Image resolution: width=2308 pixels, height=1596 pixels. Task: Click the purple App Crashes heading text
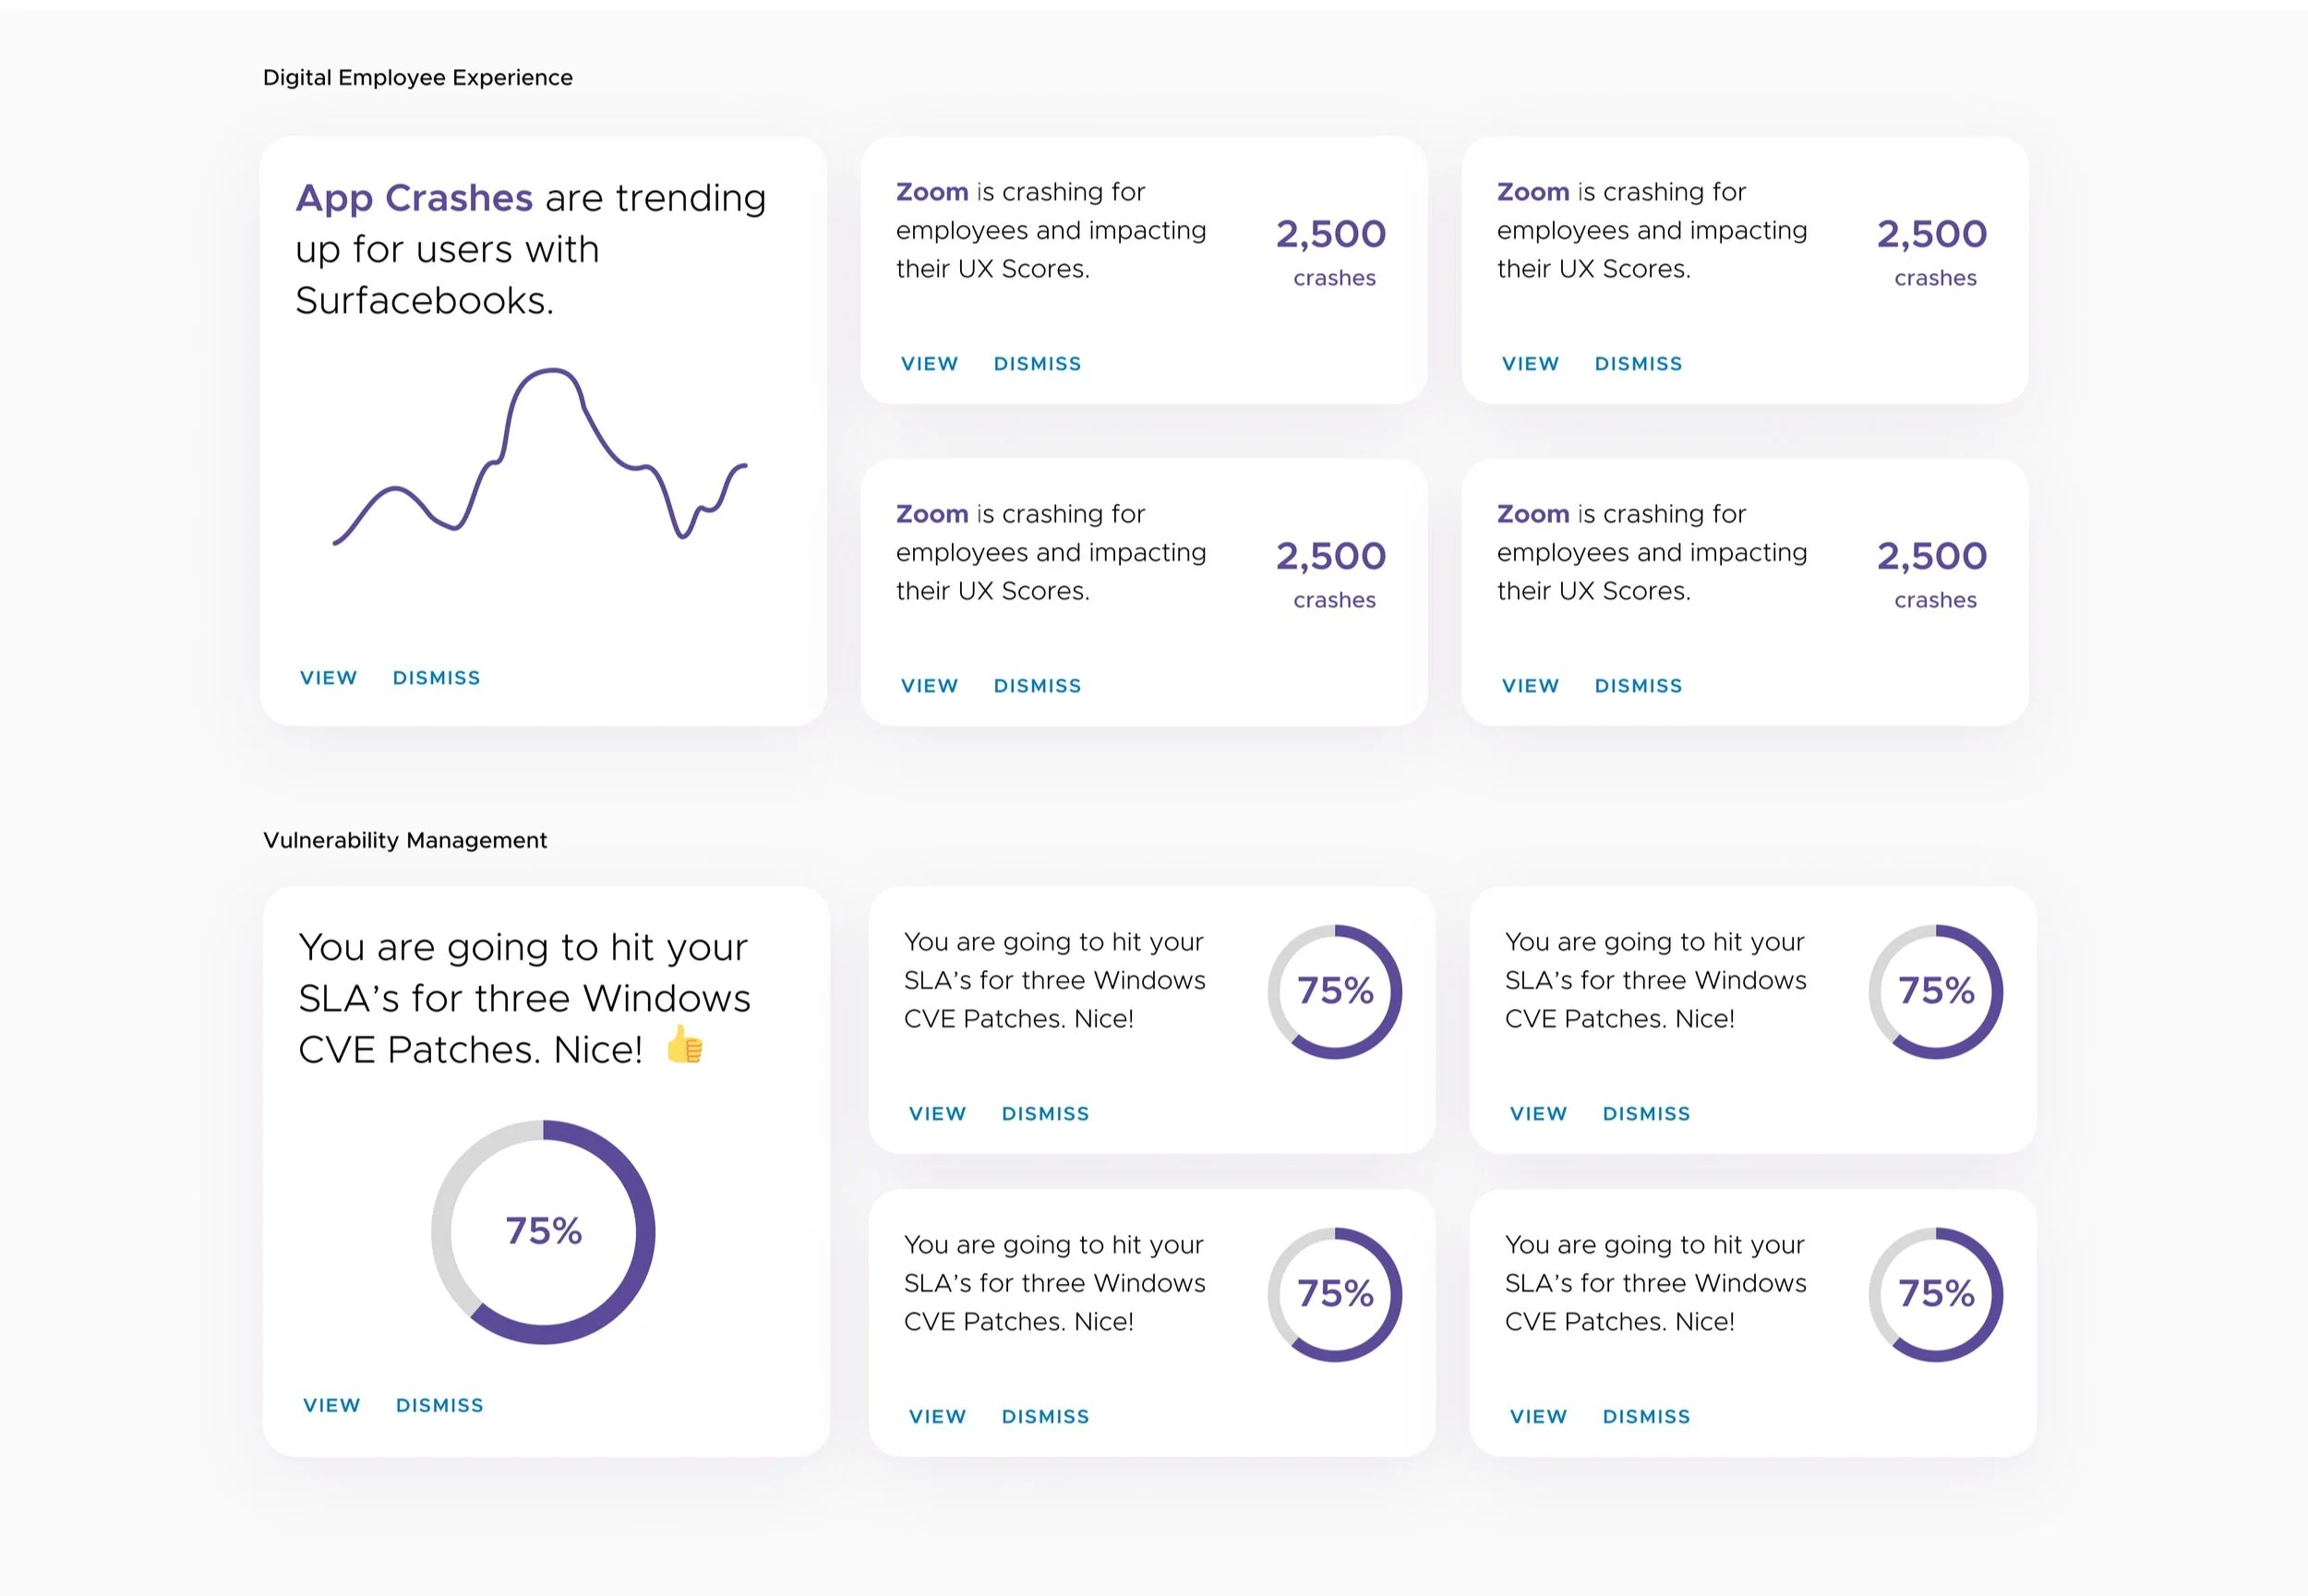click(414, 198)
